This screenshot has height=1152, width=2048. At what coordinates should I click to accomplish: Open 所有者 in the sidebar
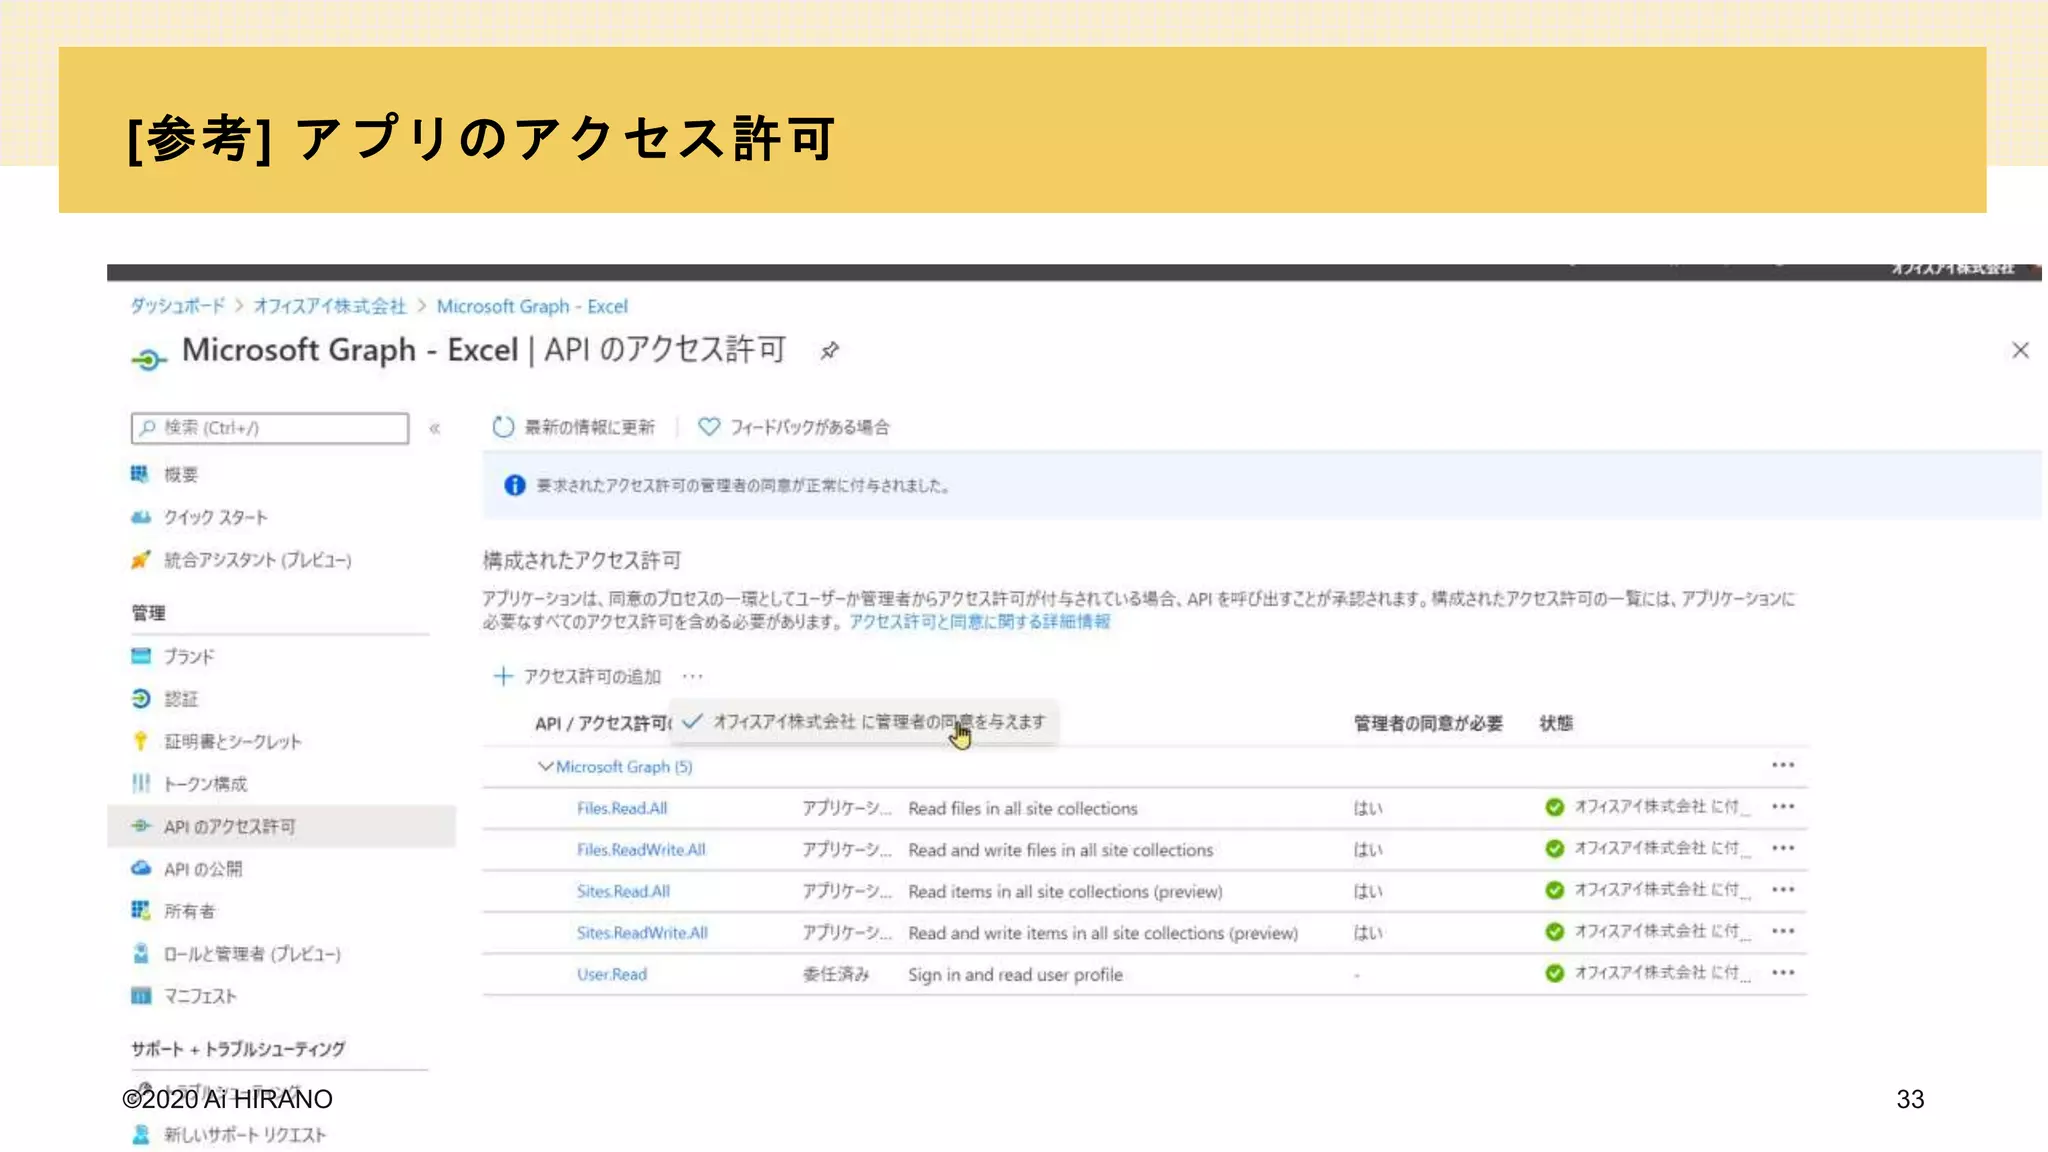188,911
